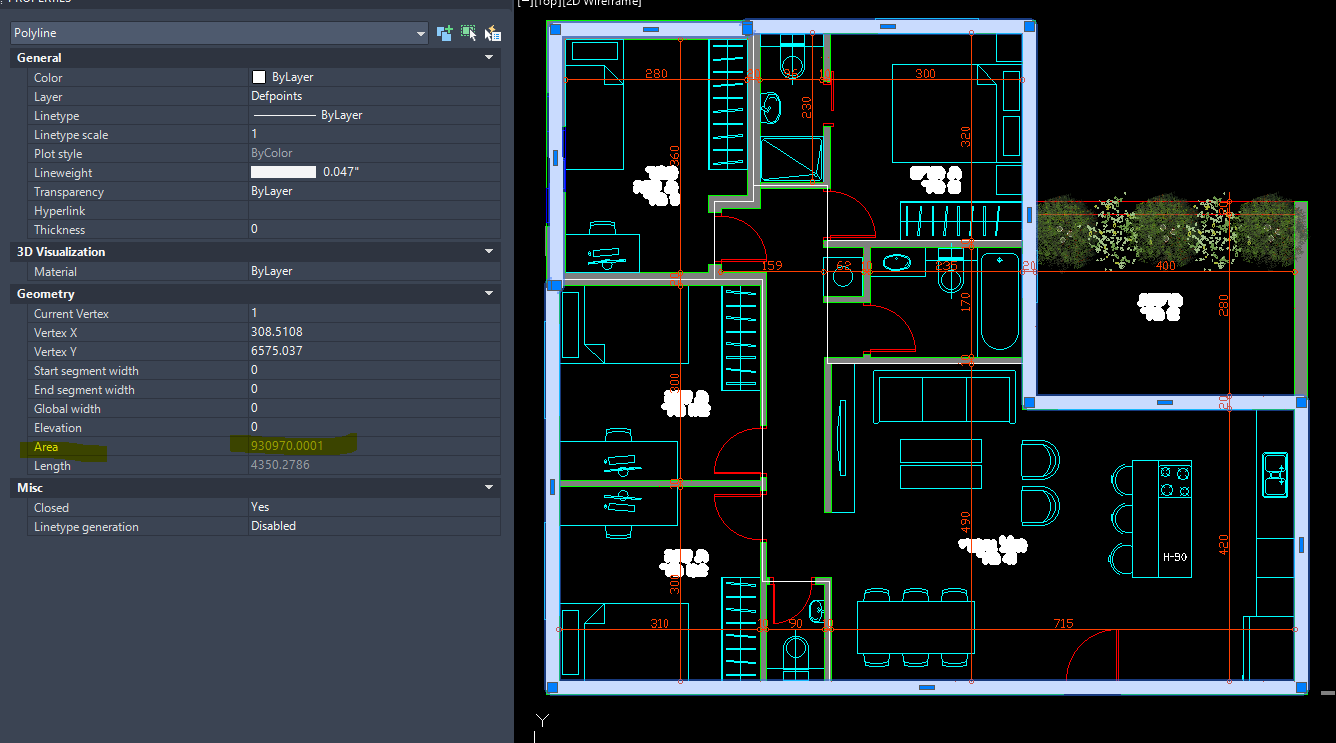This screenshot has height=743, width=1336.
Task: Collapse the General properties section
Action: pyautogui.click(x=489, y=58)
